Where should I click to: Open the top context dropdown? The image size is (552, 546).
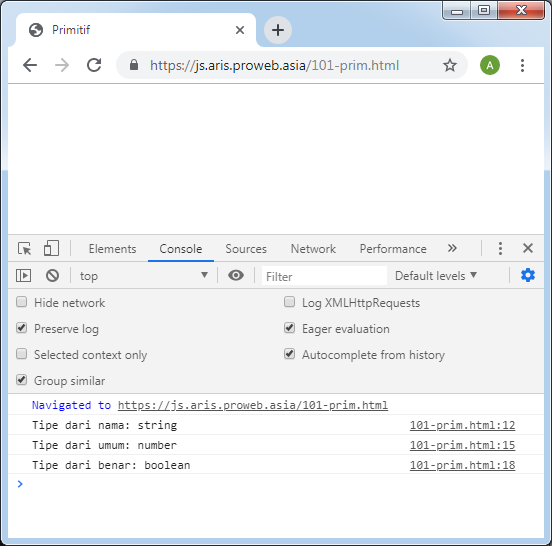[144, 276]
